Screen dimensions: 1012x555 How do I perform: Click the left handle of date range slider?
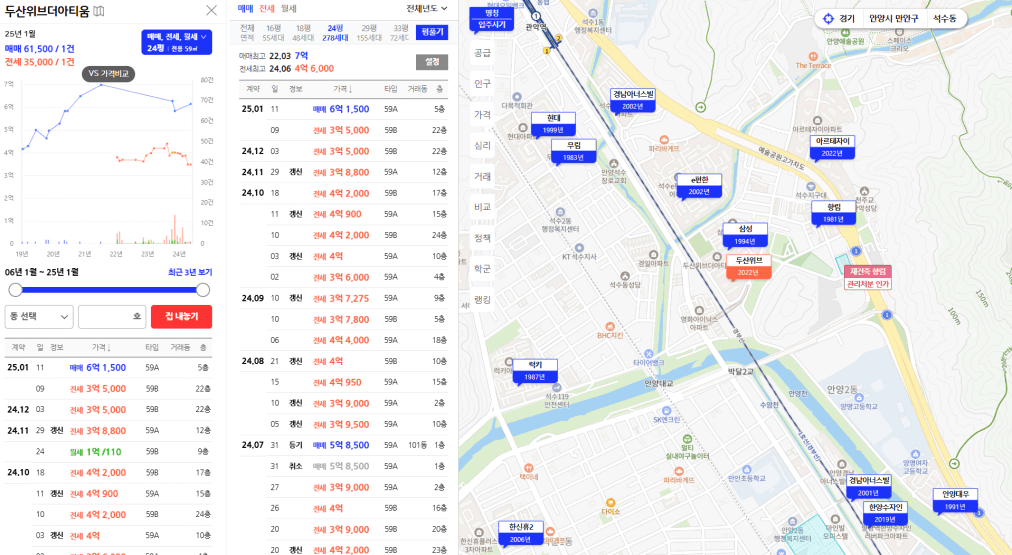15,290
